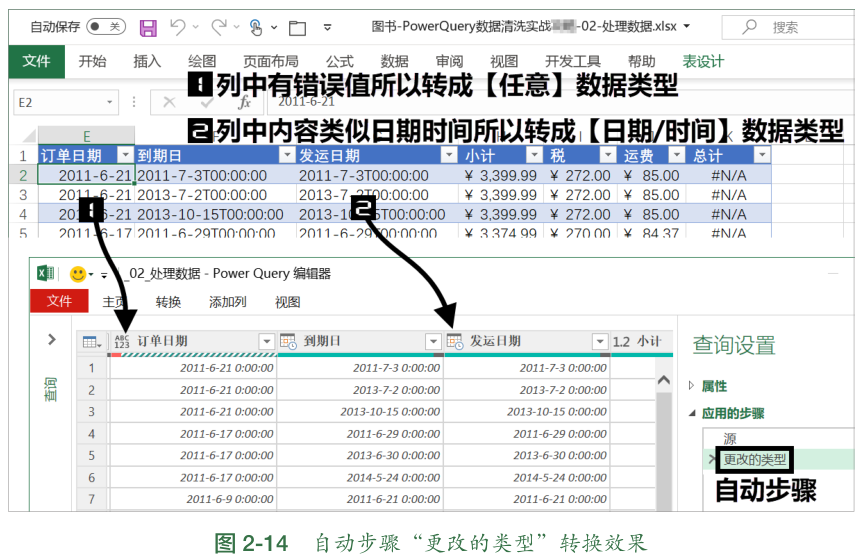Switch to the 数据 ribbon tab
This screenshot has width=864, height=558.
tap(395, 61)
